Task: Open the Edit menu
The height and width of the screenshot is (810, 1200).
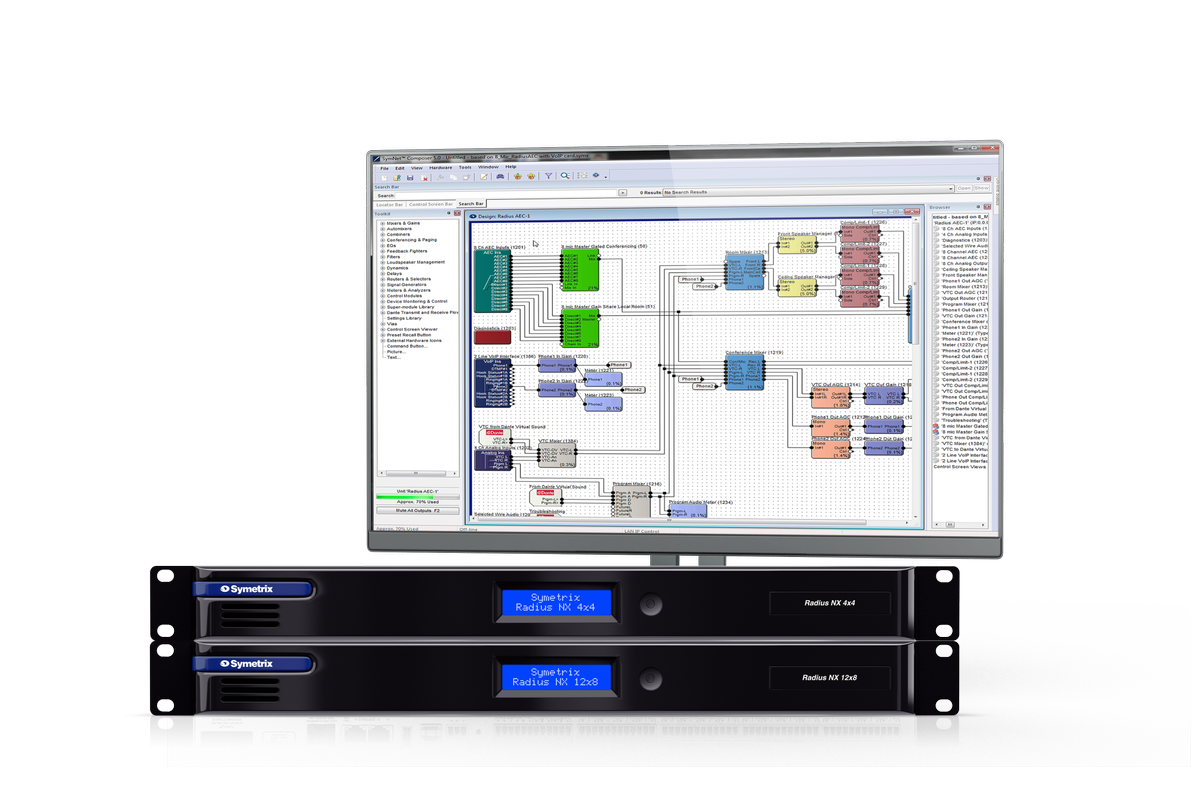Action: pos(400,168)
